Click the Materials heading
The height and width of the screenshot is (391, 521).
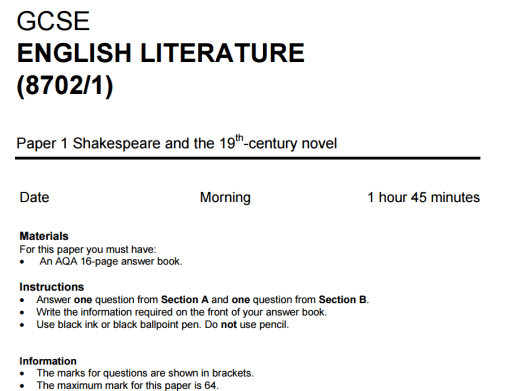click(44, 236)
